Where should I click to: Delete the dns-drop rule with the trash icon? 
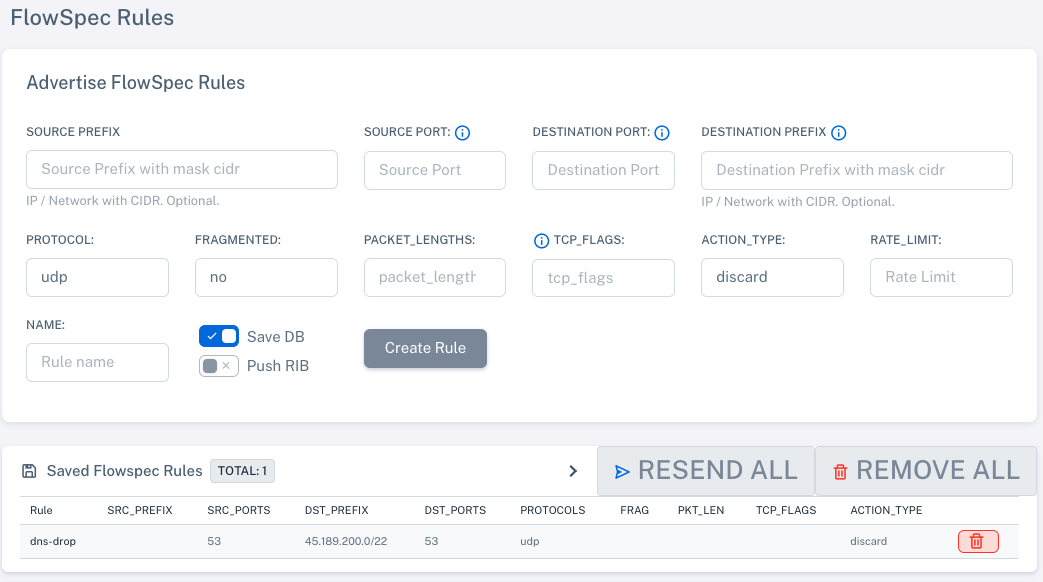pos(977,541)
